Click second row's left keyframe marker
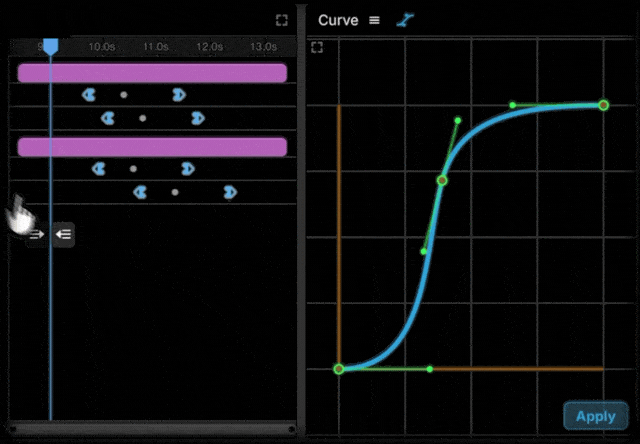 [108, 118]
